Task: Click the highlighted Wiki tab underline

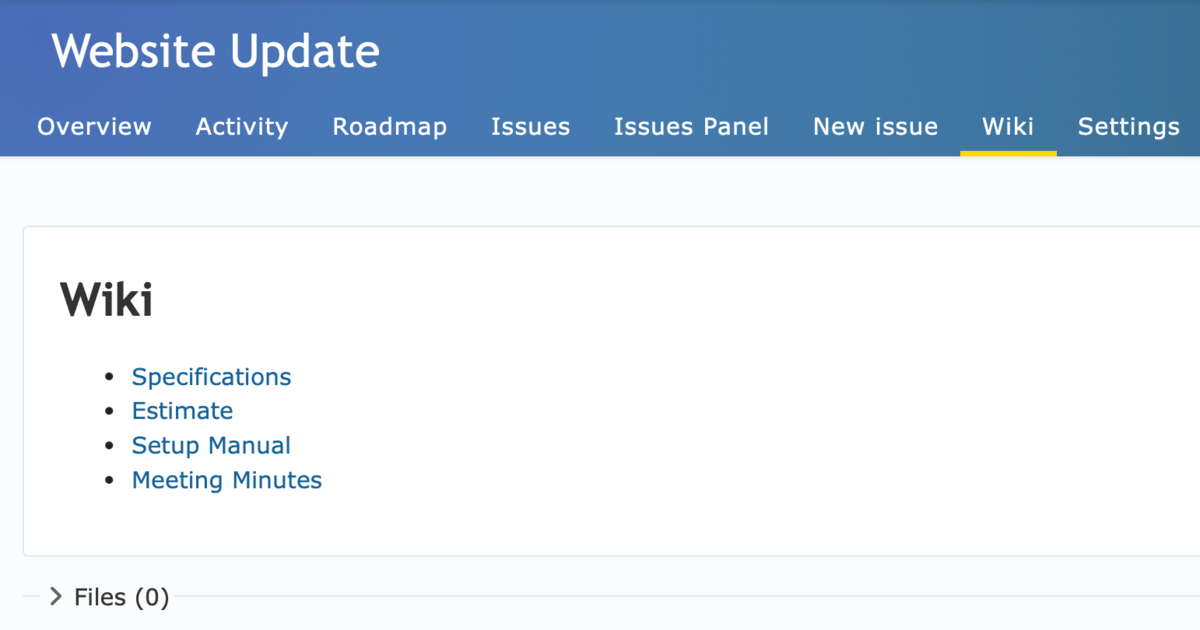Action: coord(1008,151)
